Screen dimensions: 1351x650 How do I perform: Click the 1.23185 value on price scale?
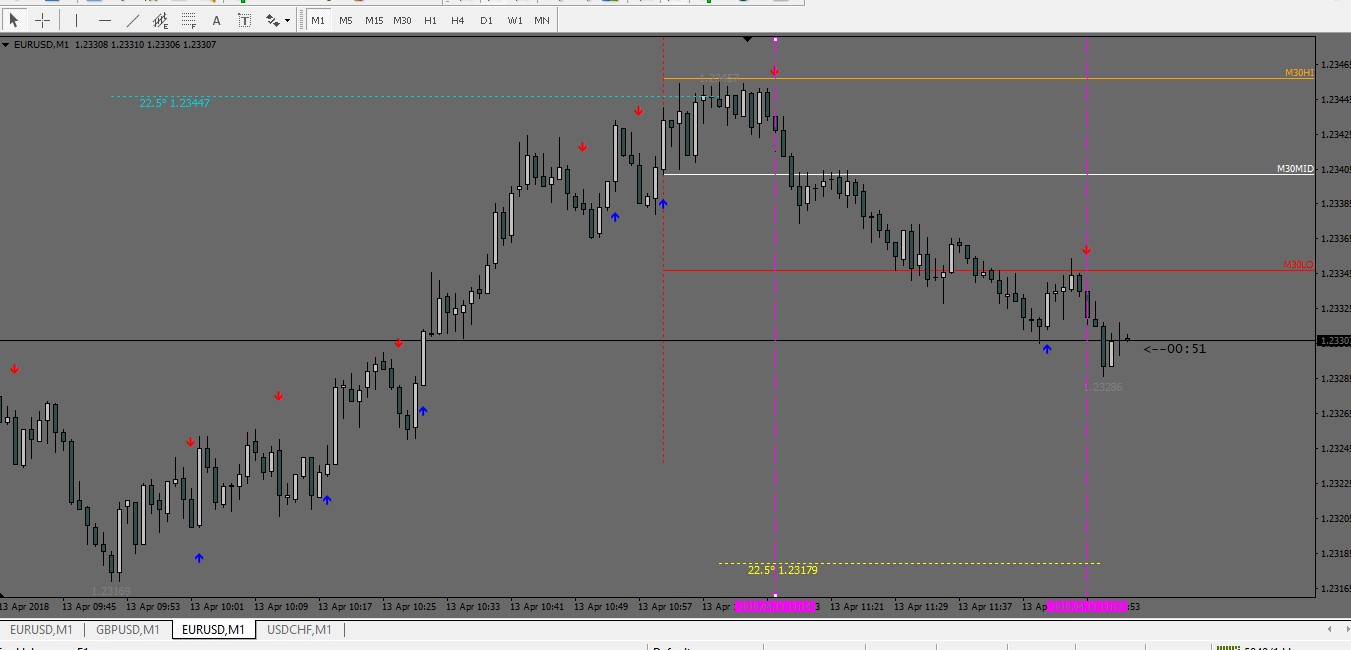[x=1336, y=554]
